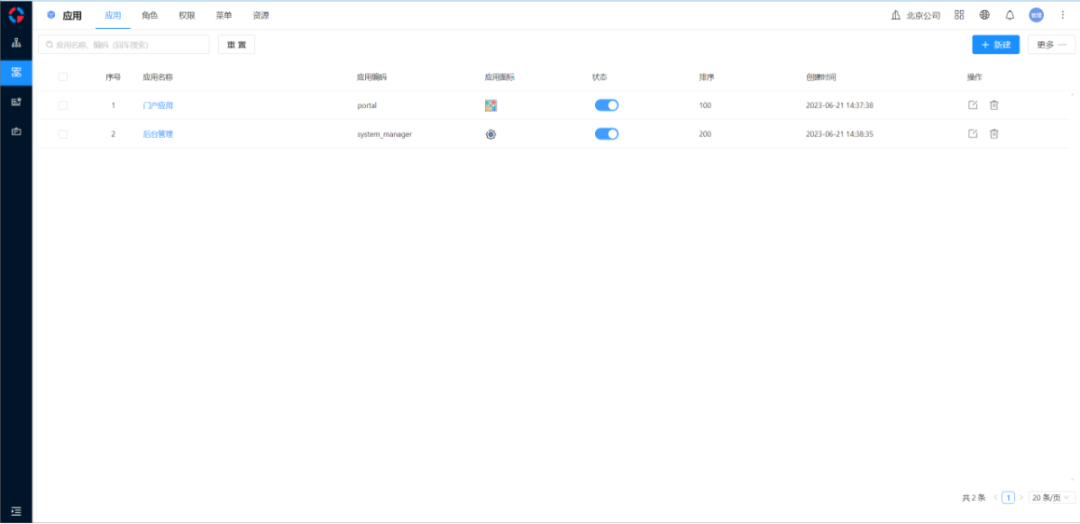Toggle the status switch for 门户应用

[x=606, y=105]
